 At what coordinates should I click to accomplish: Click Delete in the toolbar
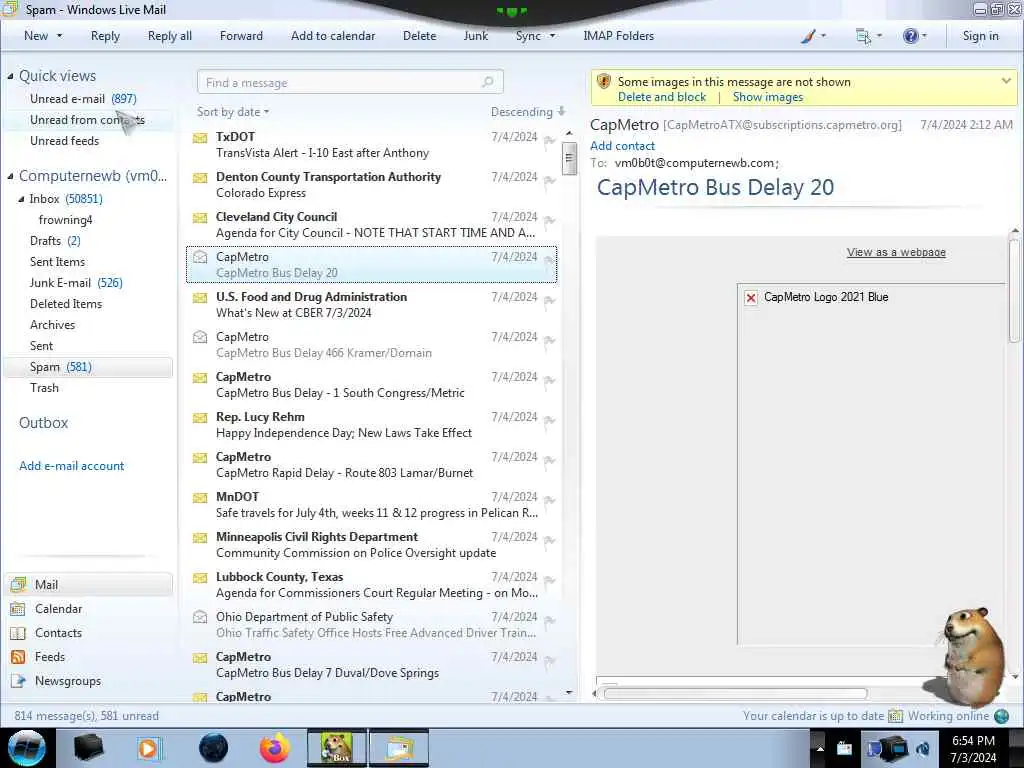[x=419, y=36]
